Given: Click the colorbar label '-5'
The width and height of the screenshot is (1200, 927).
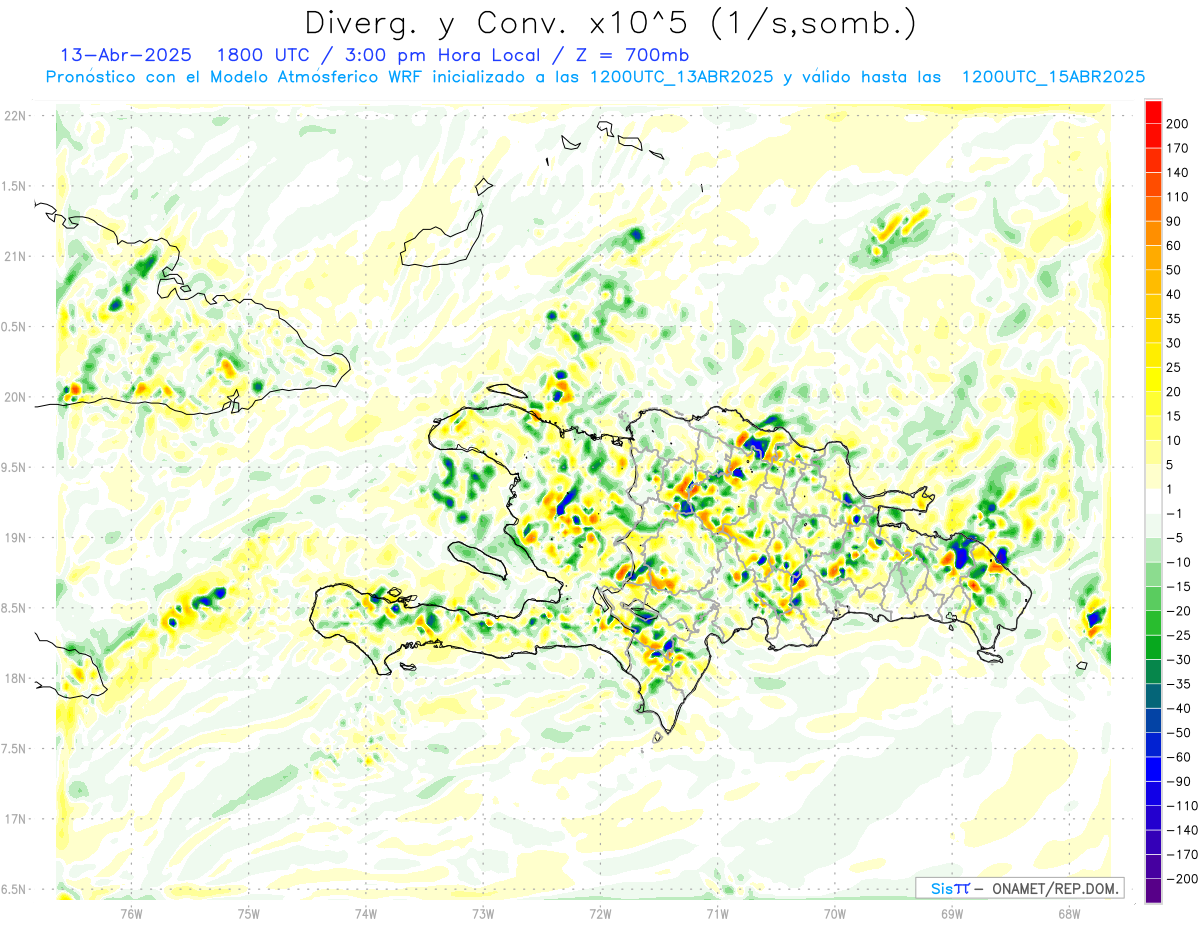Looking at the screenshot, I should coord(1174,538).
